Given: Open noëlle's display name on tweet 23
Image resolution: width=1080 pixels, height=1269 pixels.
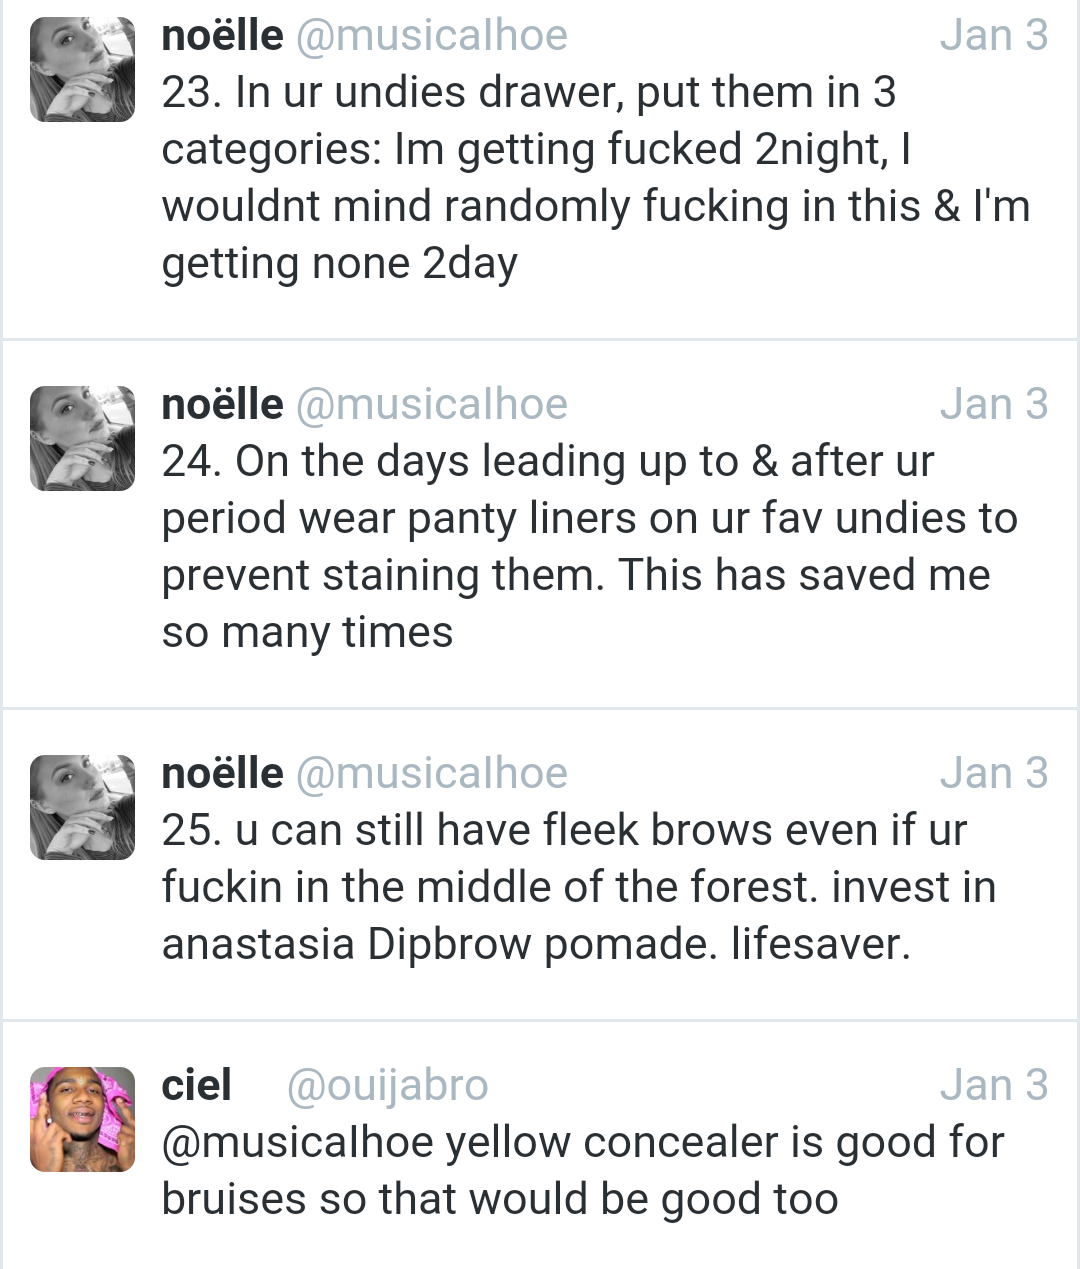Looking at the screenshot, I should tap(222, 36).
